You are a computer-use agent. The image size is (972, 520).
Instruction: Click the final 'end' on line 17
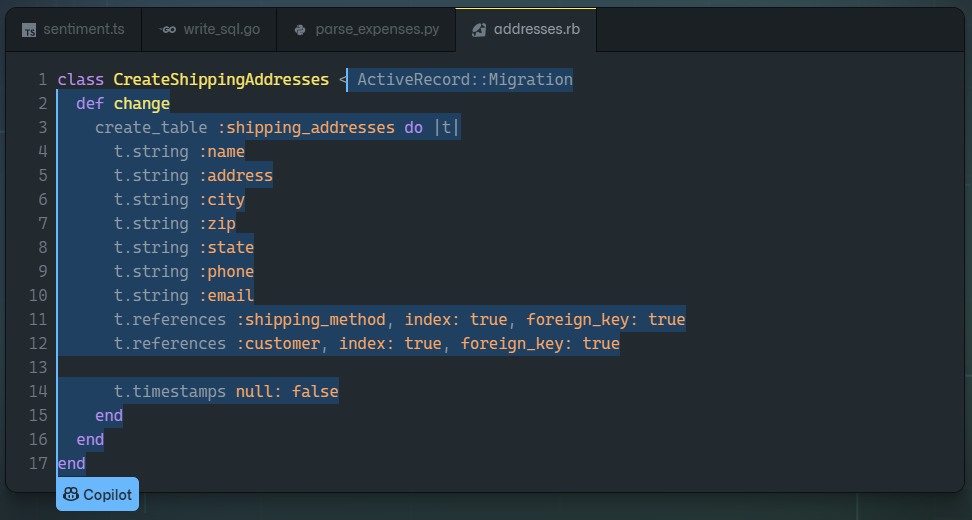pyautogui.click(x=71, y=464)
